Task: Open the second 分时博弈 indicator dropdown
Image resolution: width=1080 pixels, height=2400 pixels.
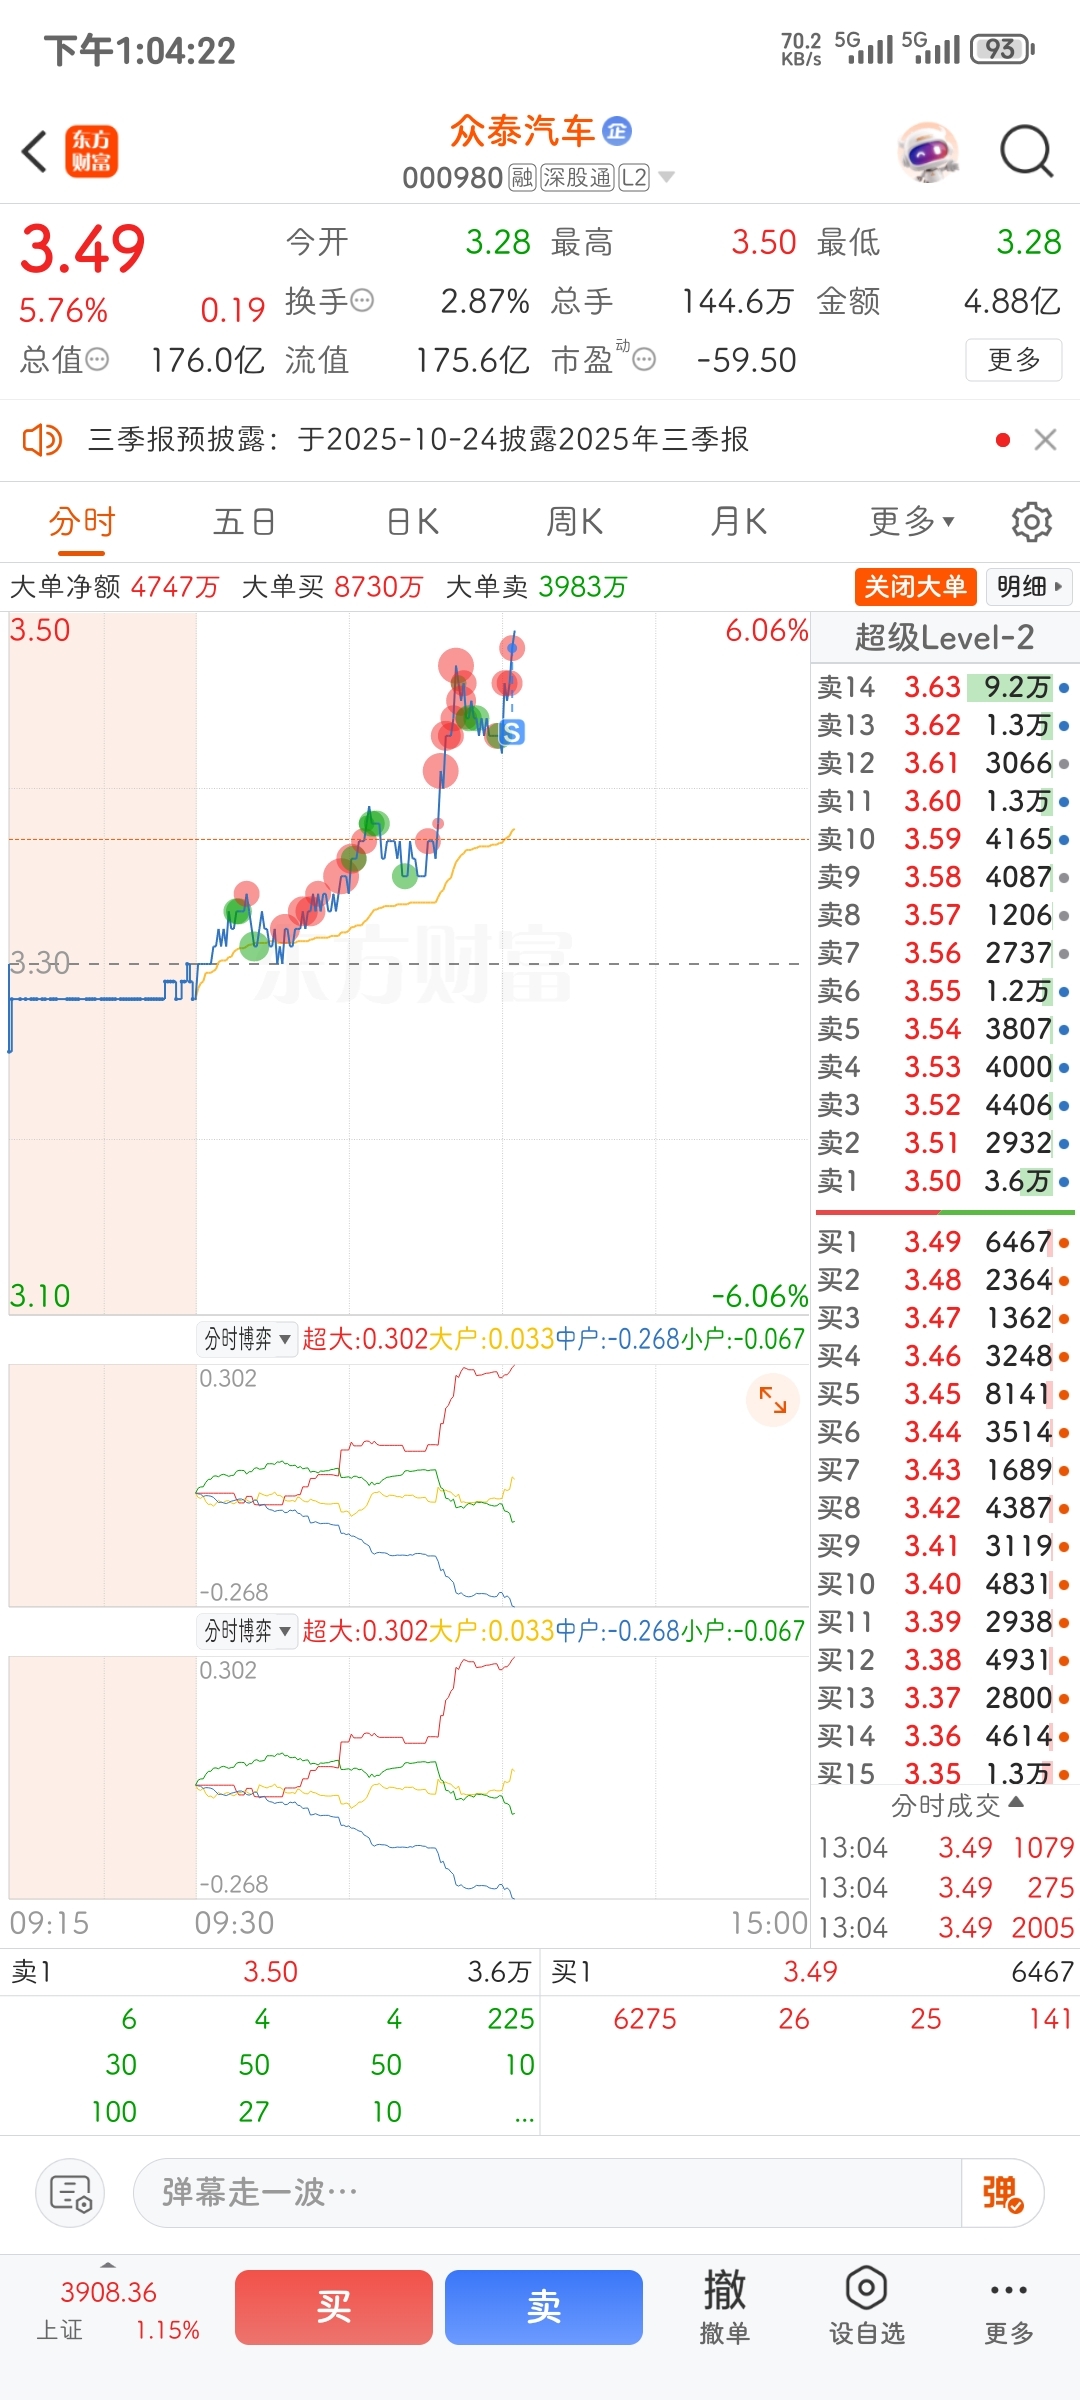Action: coord(248,1631)
